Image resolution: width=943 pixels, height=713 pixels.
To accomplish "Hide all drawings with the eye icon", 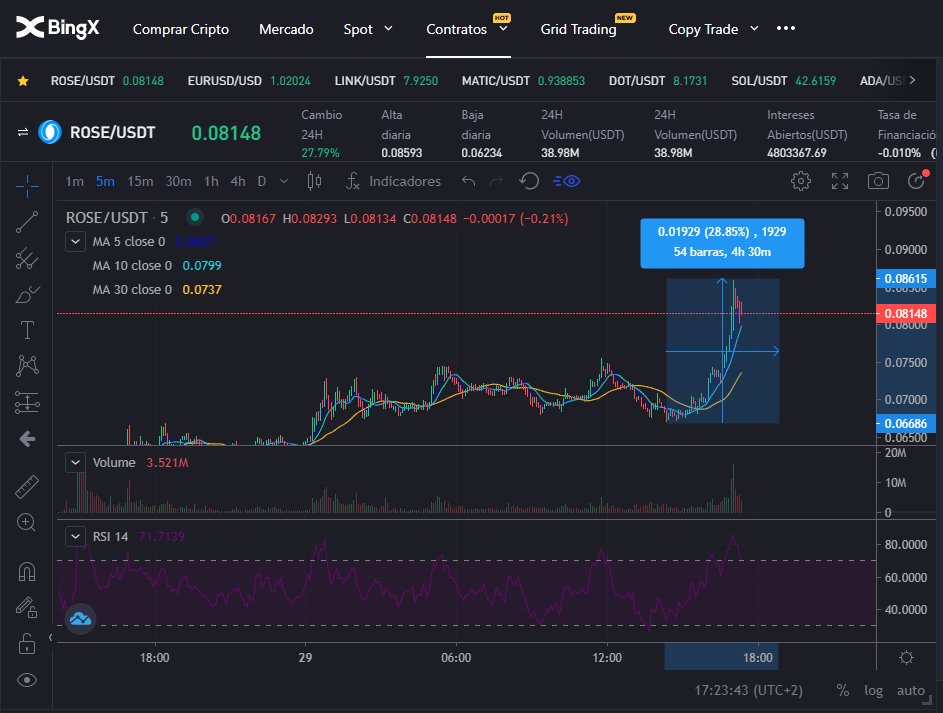I will [27, 680].
